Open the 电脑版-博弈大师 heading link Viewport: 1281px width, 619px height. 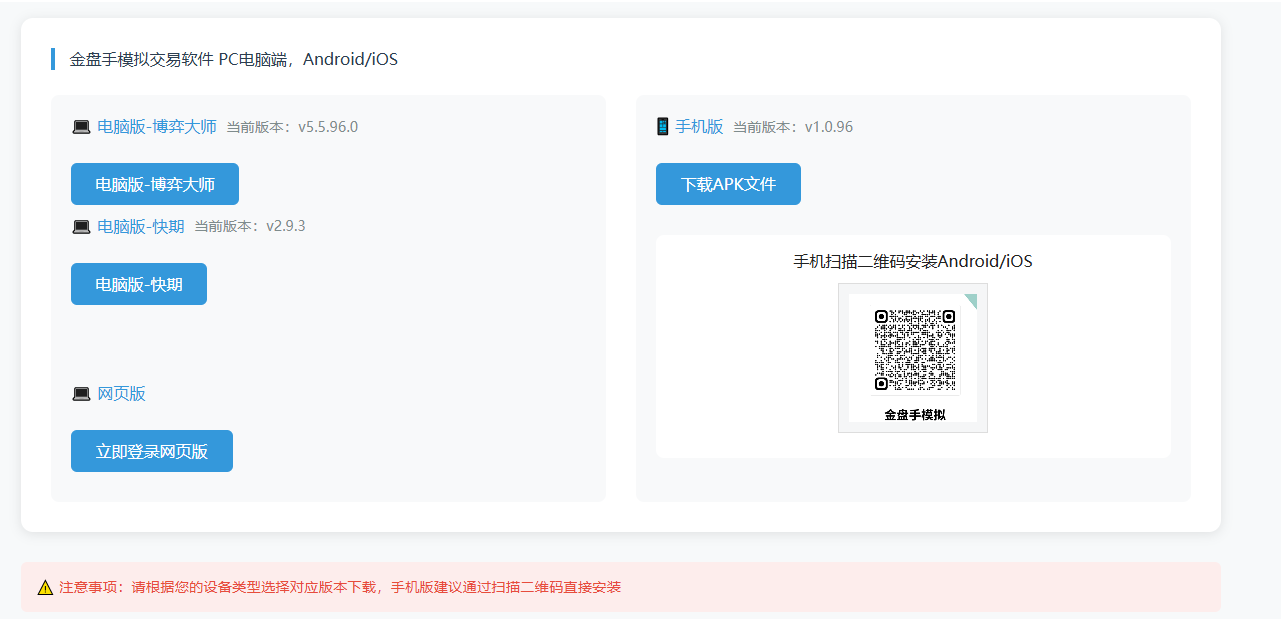(x=157, y=127)
